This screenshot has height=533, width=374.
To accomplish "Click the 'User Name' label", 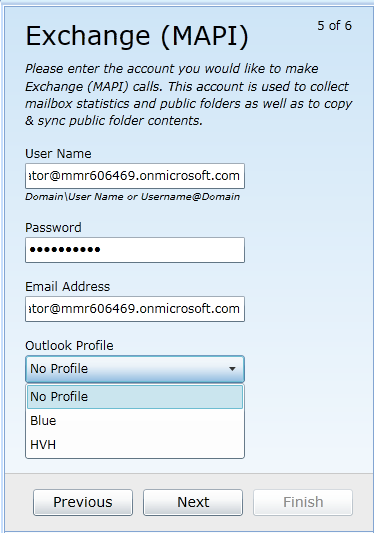I will click(58, 154).
